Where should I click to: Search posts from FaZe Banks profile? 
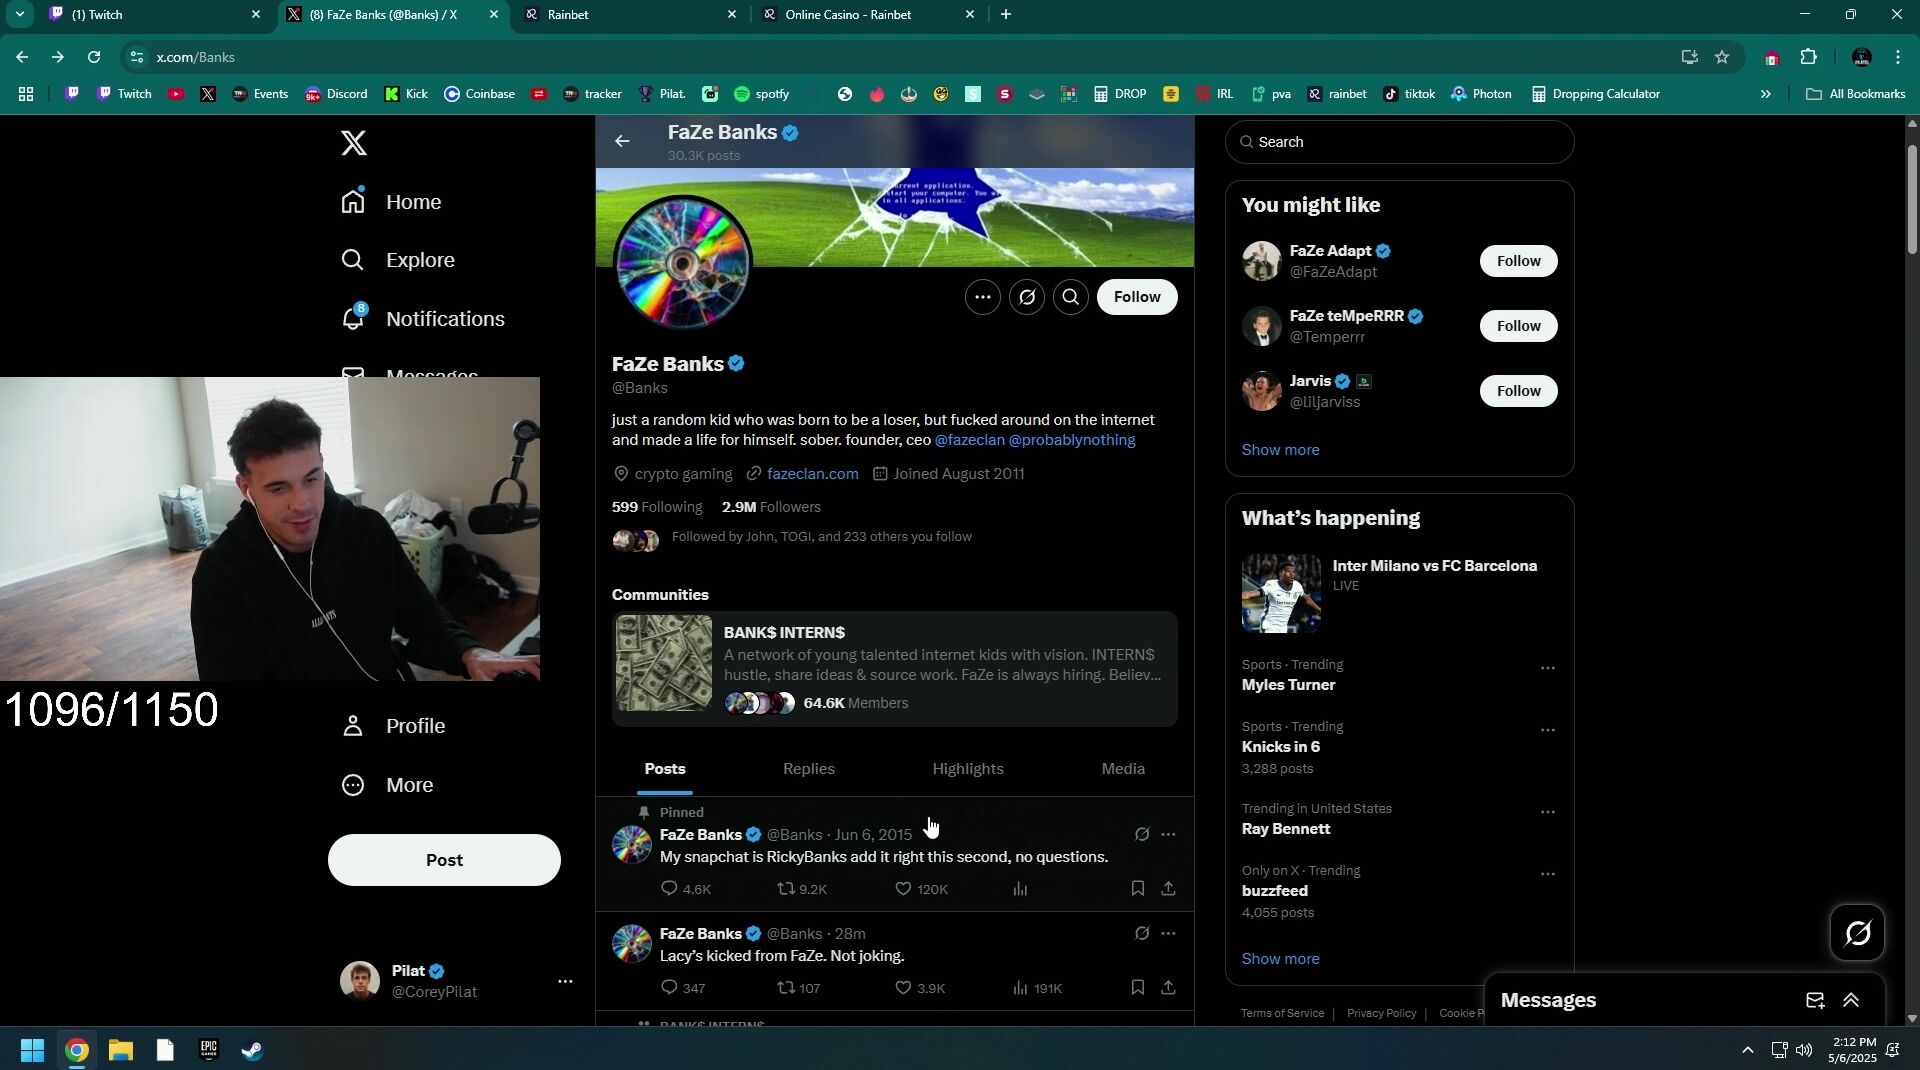point(1071,297)
